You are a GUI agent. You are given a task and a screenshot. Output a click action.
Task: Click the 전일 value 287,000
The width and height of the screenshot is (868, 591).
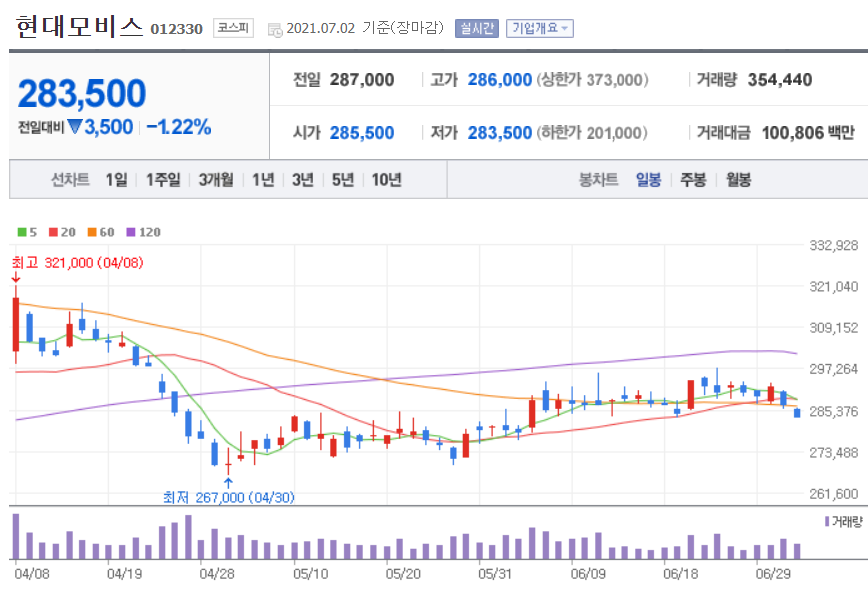[x=362, y=80]
